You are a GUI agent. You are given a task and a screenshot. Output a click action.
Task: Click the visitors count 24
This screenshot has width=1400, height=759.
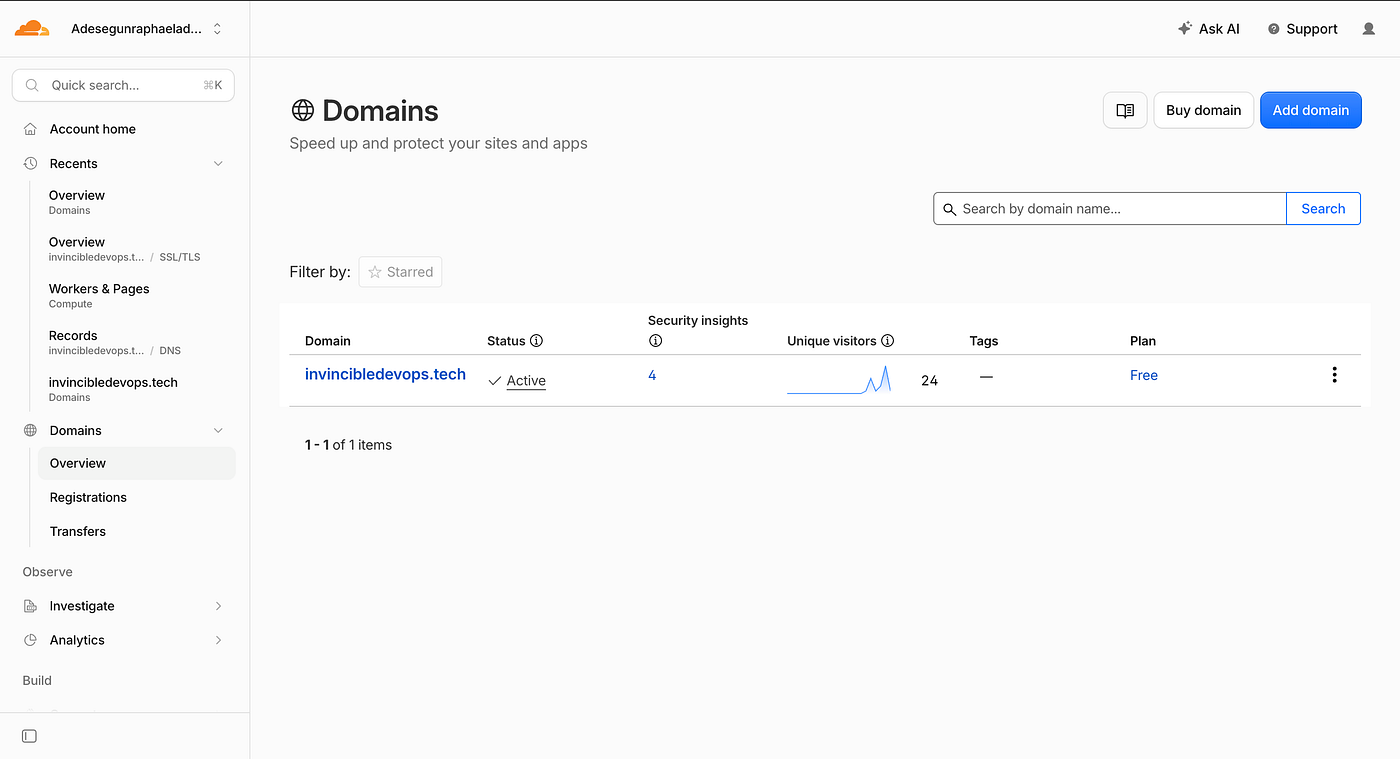(x=929, y=380)
